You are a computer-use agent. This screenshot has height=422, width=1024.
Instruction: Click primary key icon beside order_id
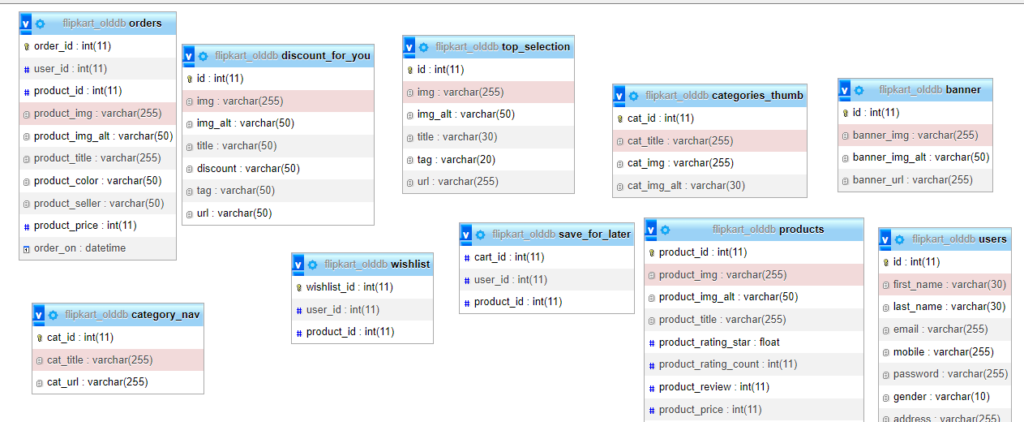[x=27, y=46]
